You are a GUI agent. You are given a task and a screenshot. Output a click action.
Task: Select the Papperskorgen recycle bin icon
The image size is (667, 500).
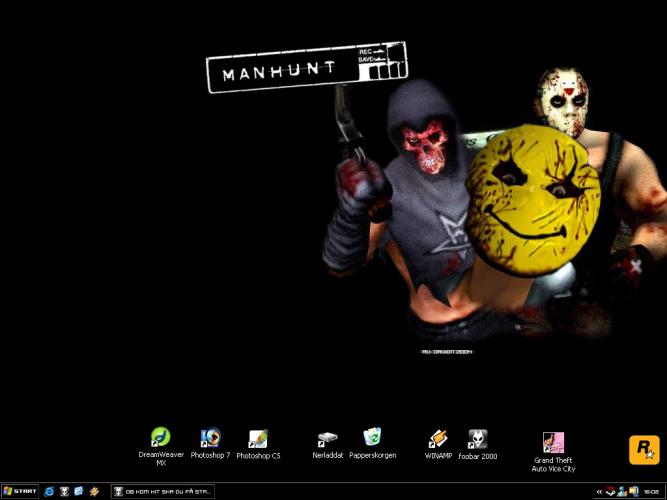click(x=372, y=437)
